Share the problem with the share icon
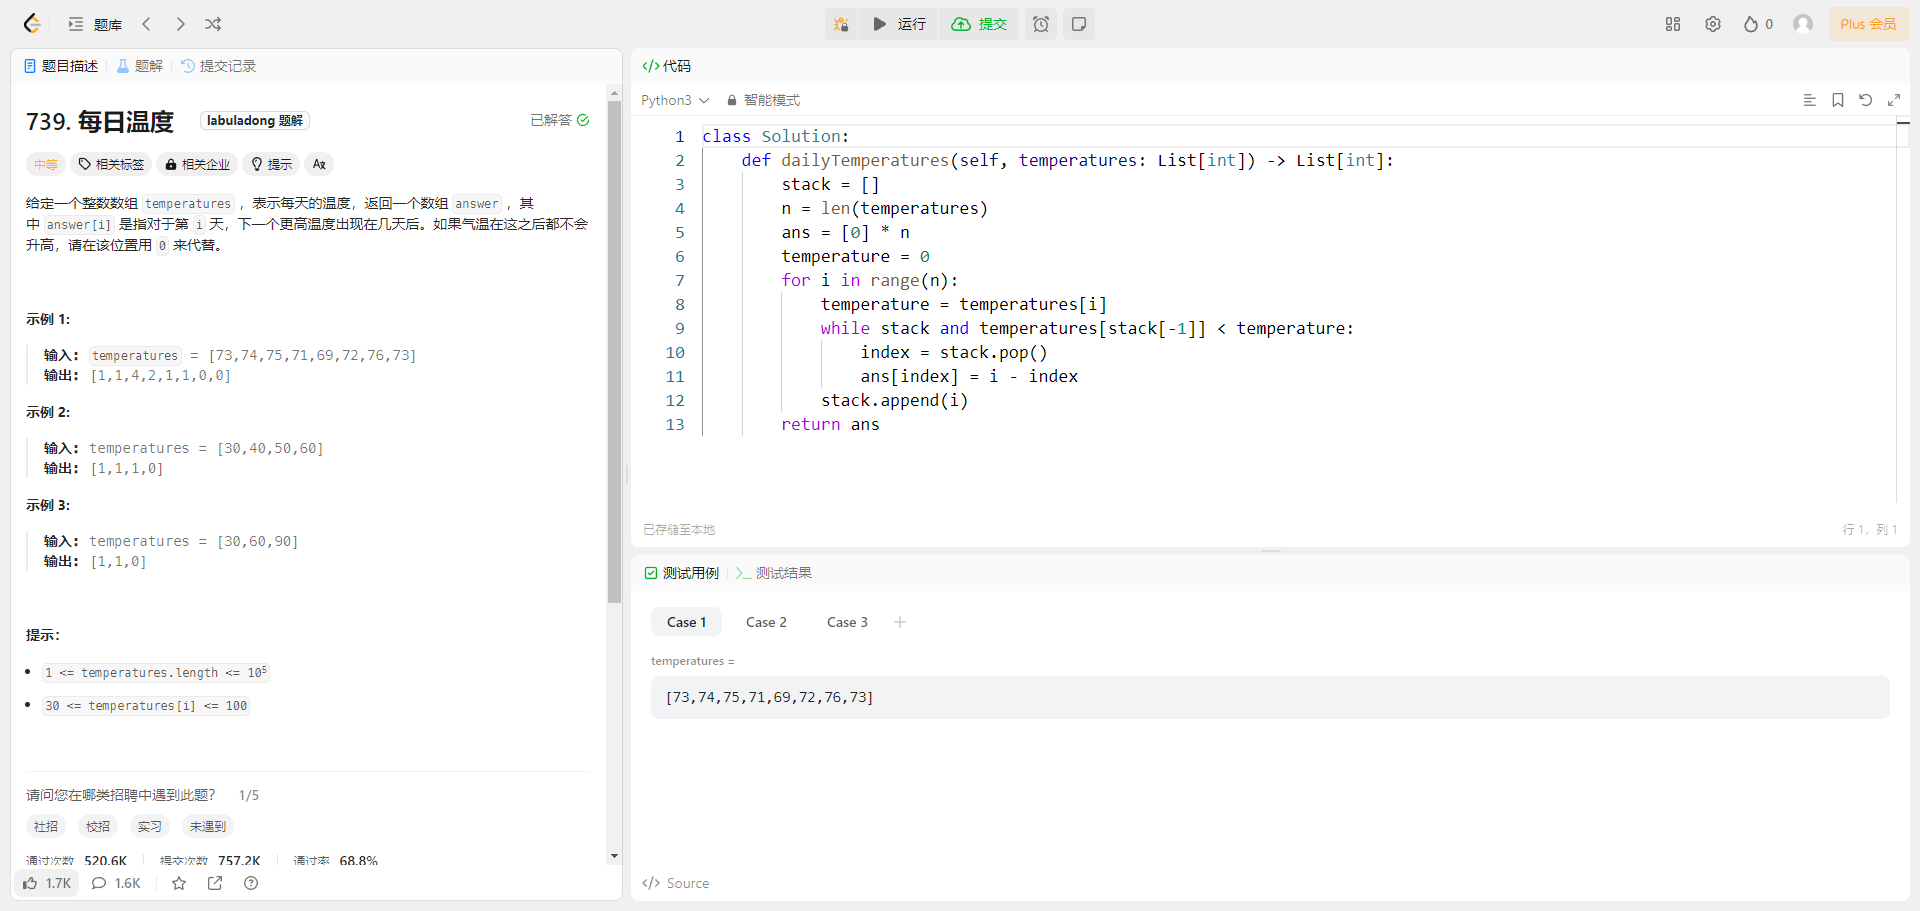The image size is (1920, 911). click(x=215, y=883)
